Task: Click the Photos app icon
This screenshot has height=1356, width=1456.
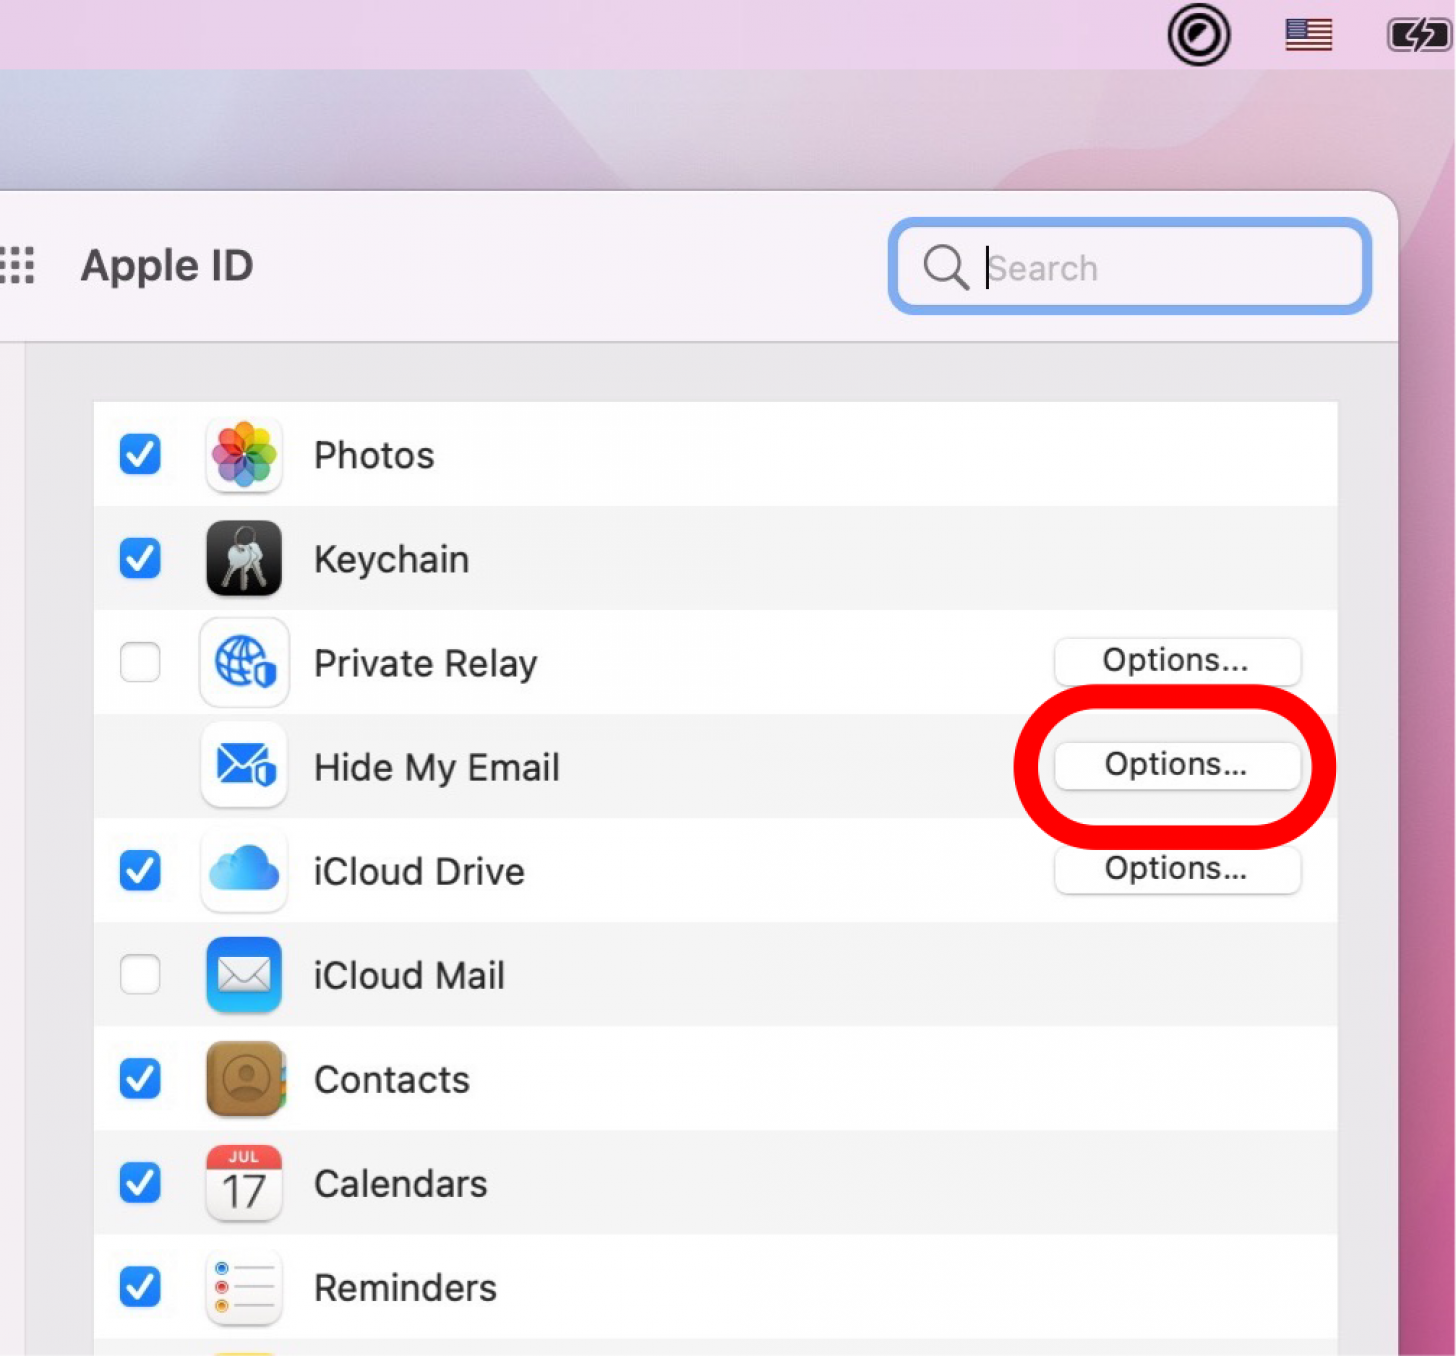Action: [x=244, y=455]
